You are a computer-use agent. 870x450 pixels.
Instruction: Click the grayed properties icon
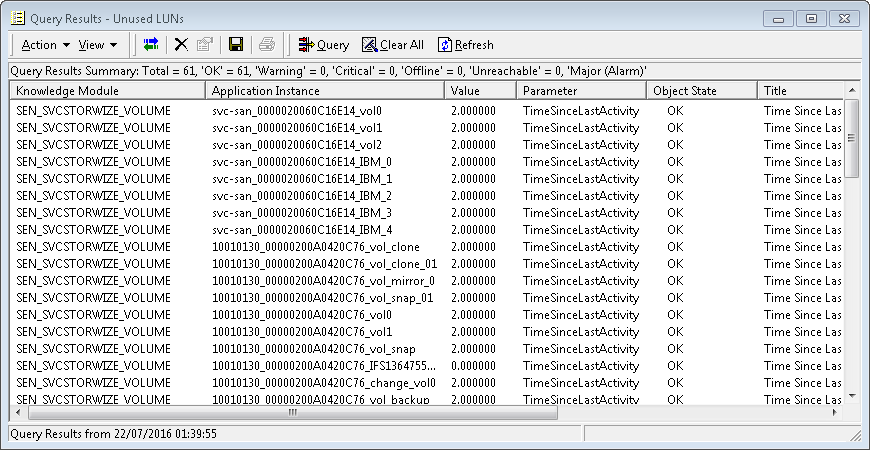tap(205, 45)
